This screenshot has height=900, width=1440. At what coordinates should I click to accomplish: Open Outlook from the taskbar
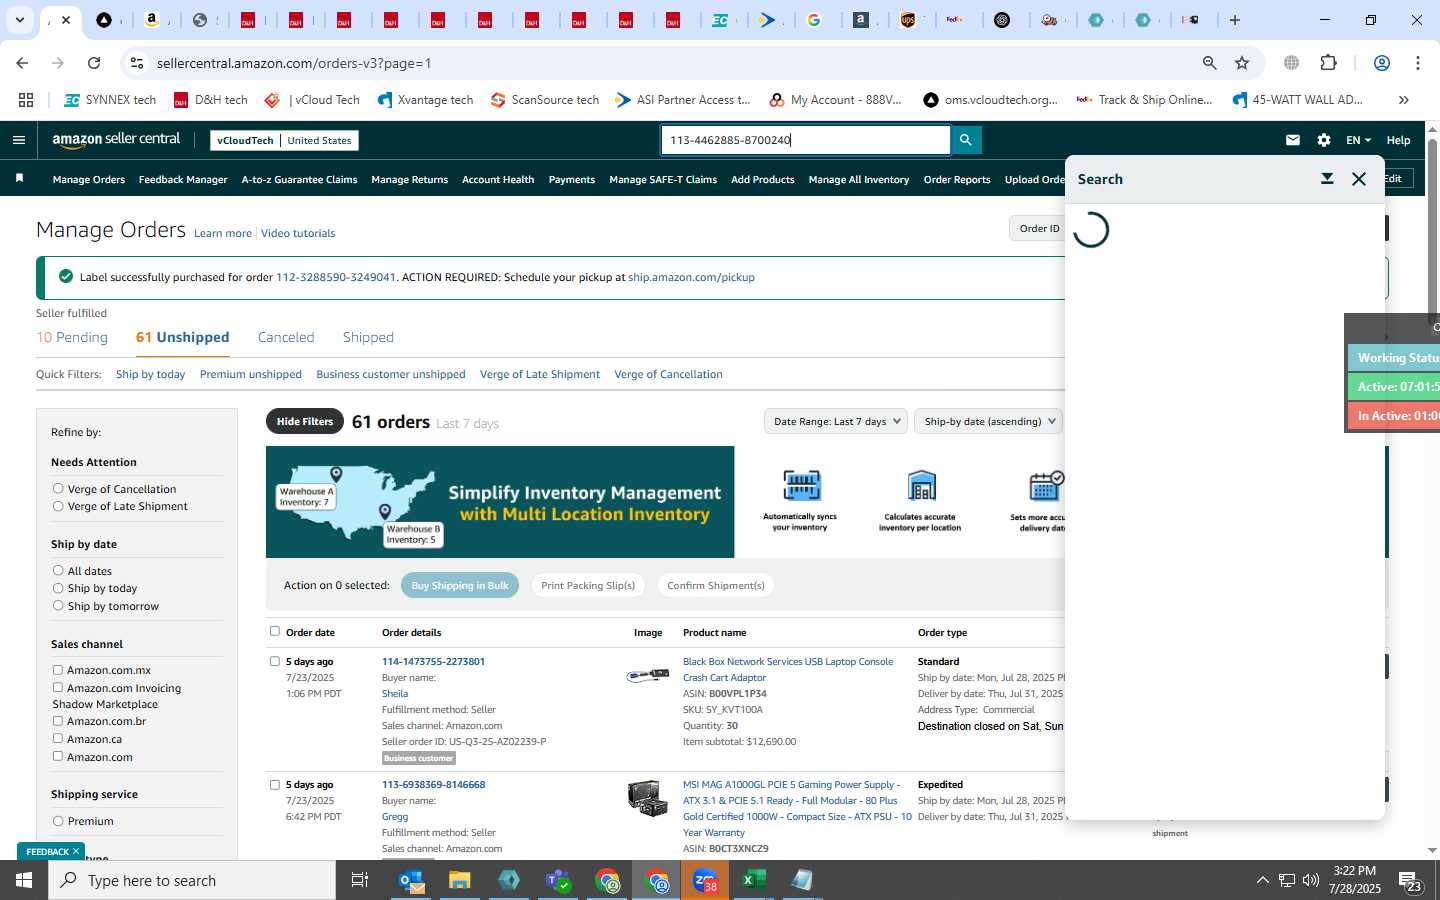coord(411,881)
